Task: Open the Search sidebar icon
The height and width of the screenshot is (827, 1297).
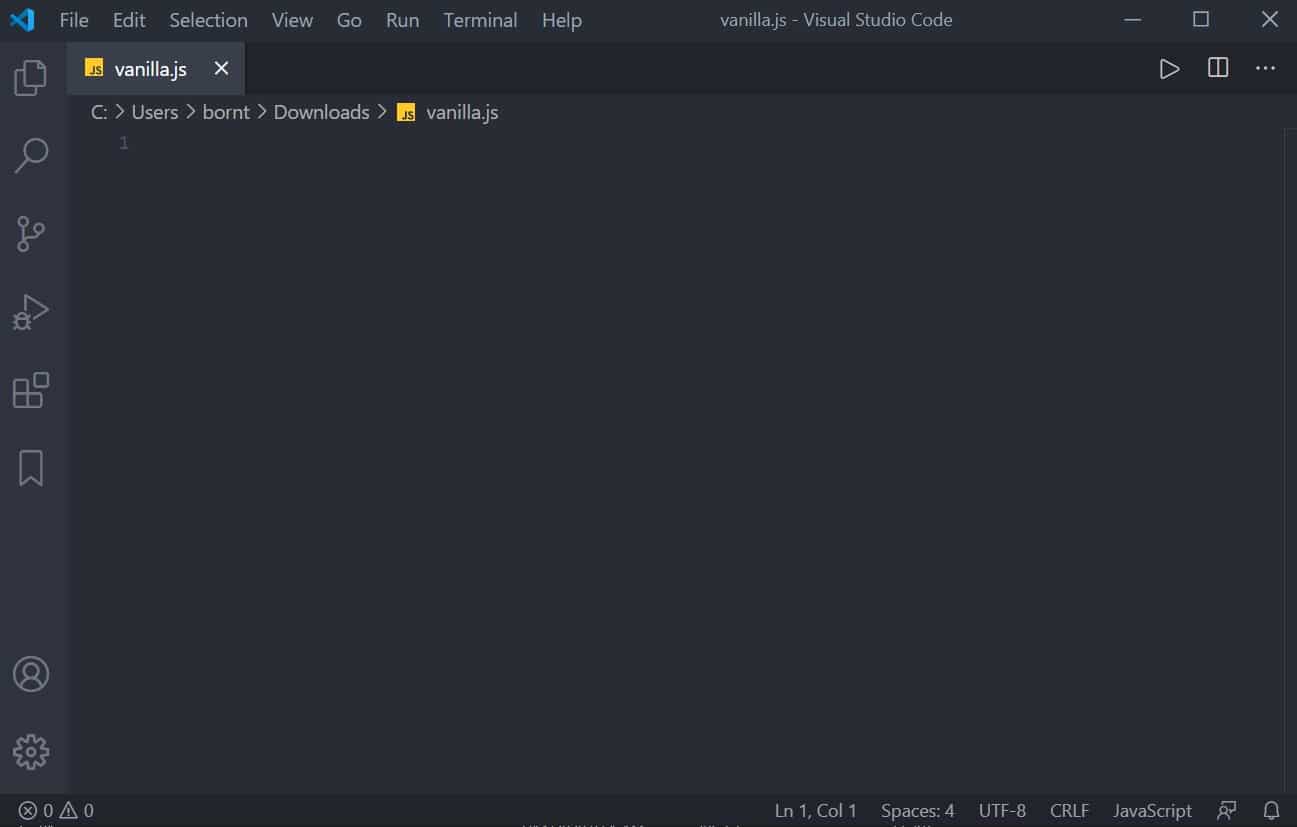Action: (31, 155)
